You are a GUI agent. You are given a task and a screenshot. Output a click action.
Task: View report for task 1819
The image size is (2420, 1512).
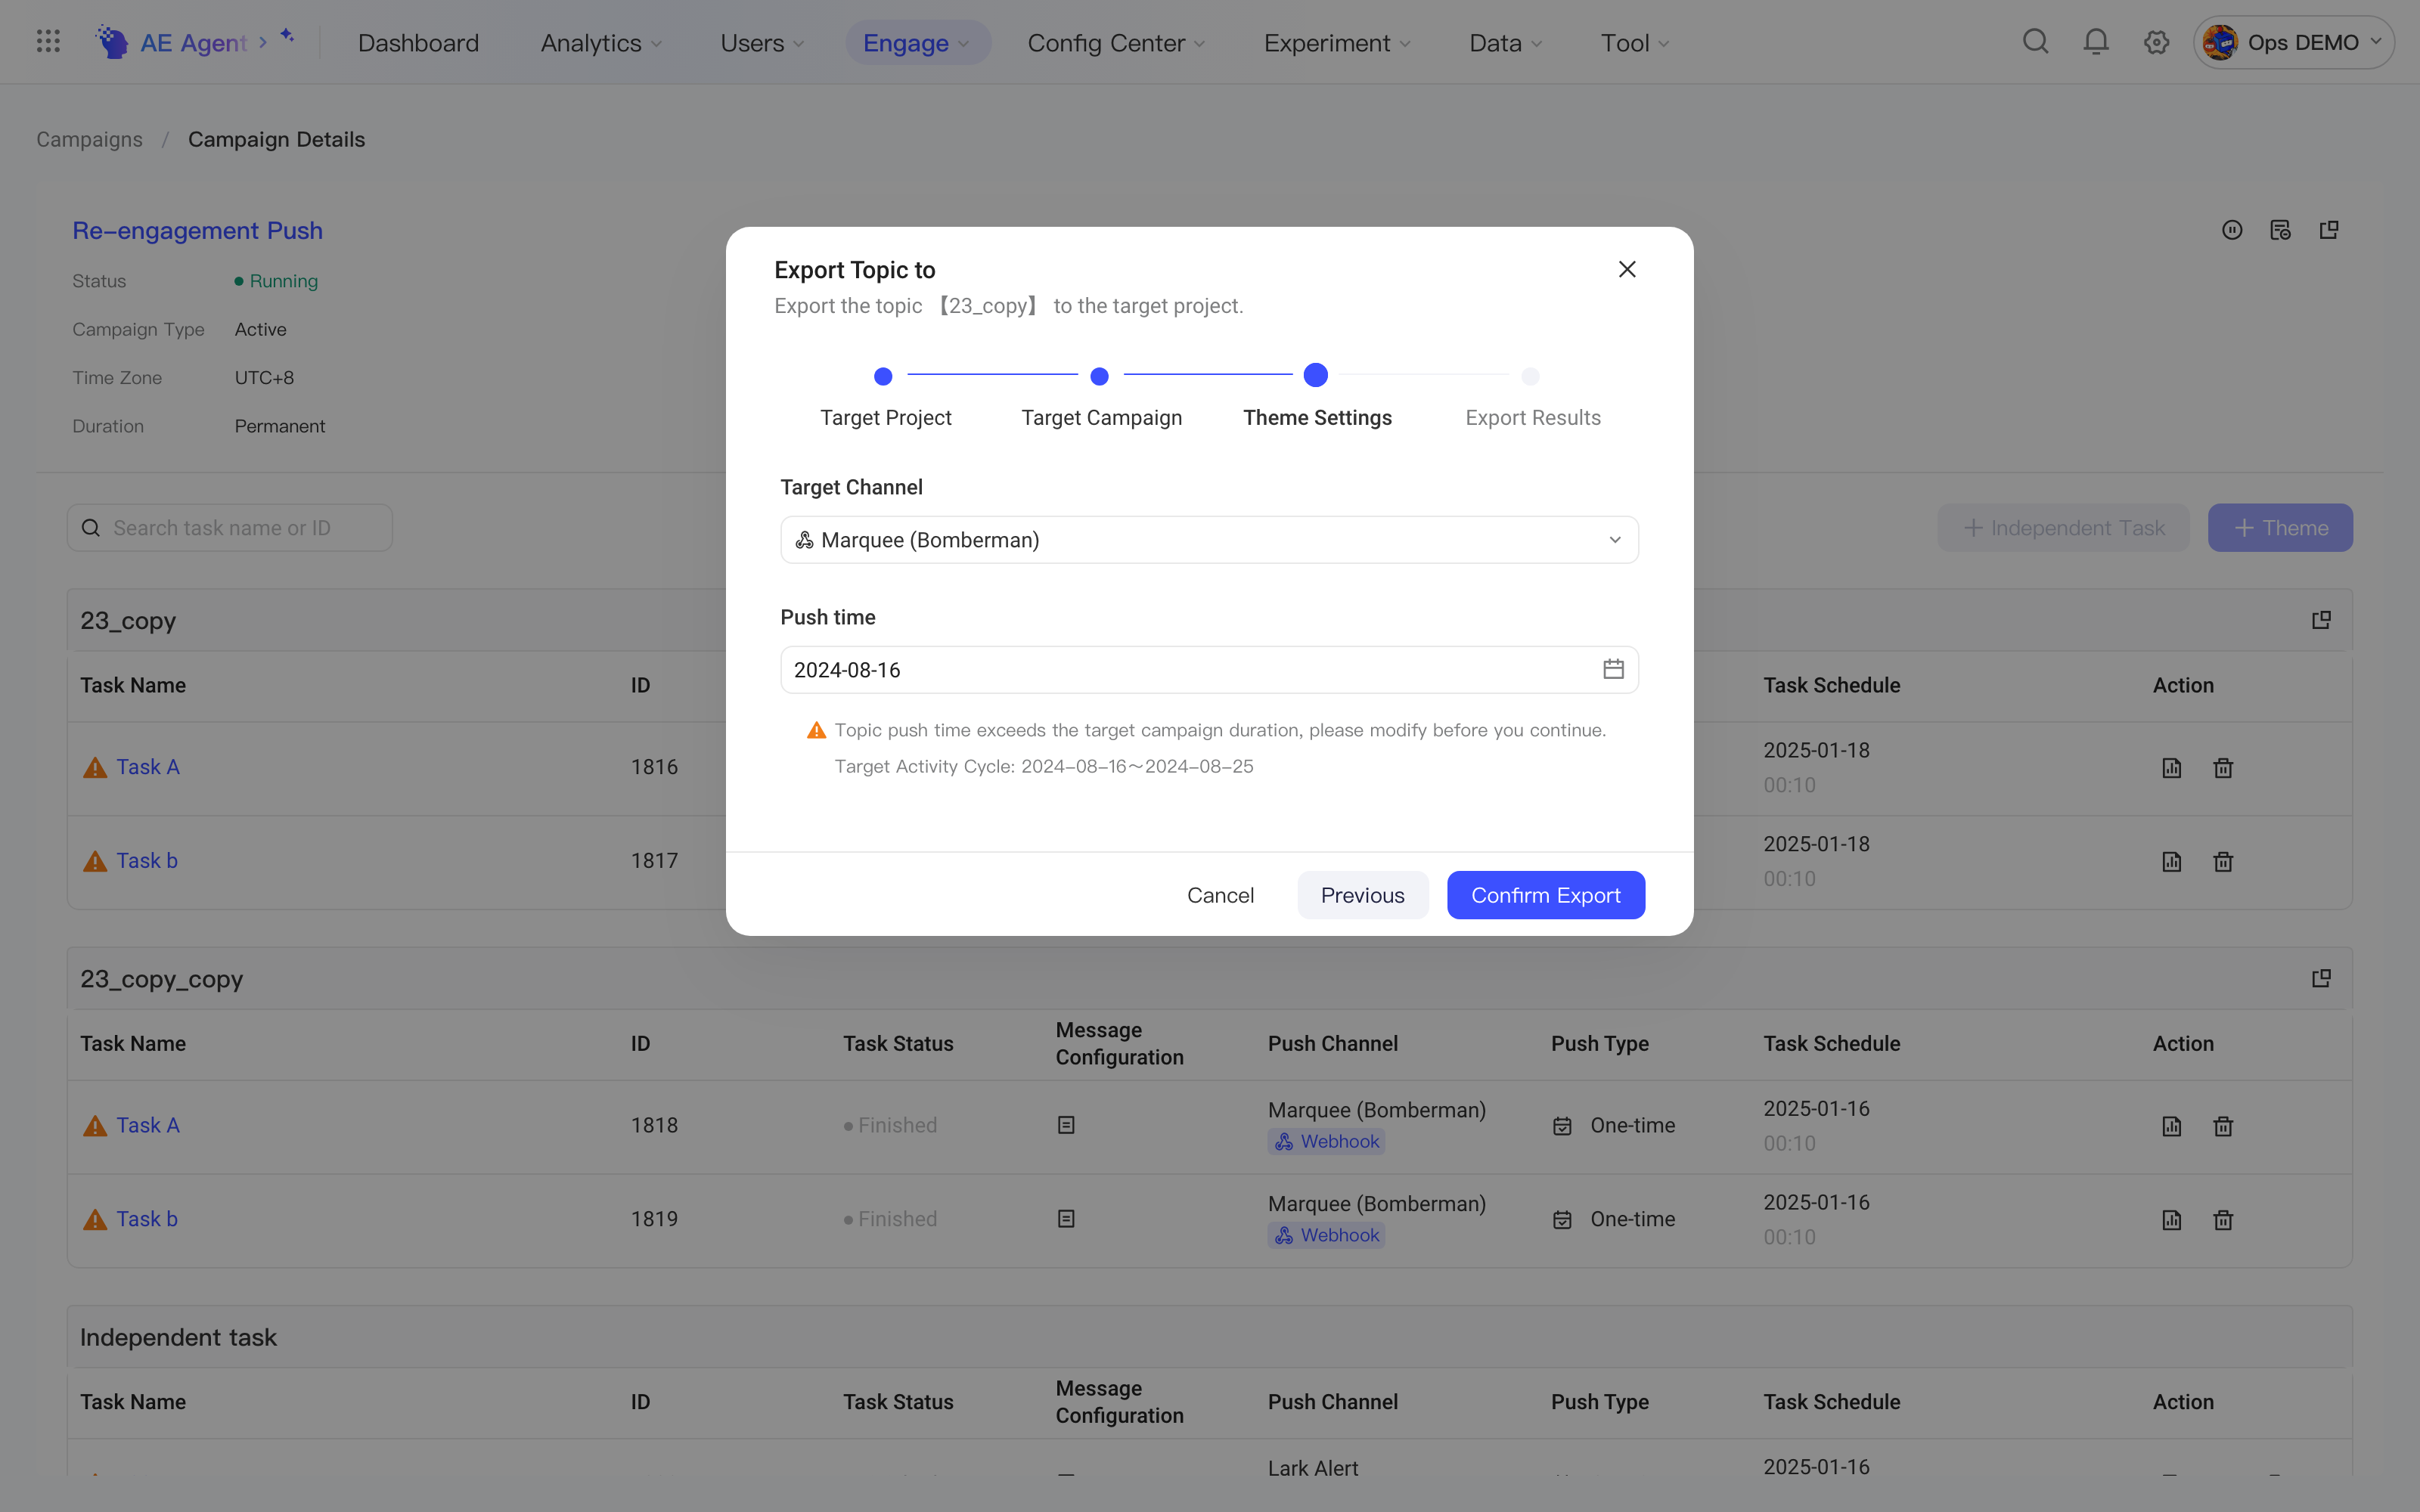(x=2171, y=1220)
